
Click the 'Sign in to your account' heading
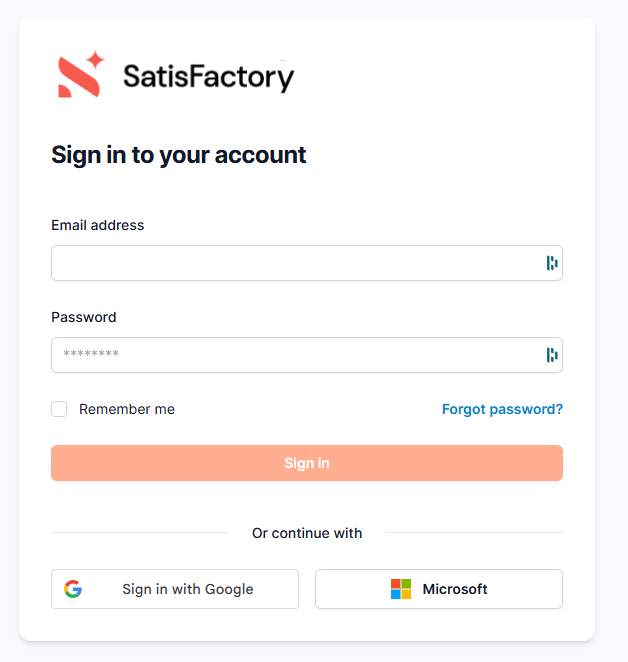click(x=179, y=155)
